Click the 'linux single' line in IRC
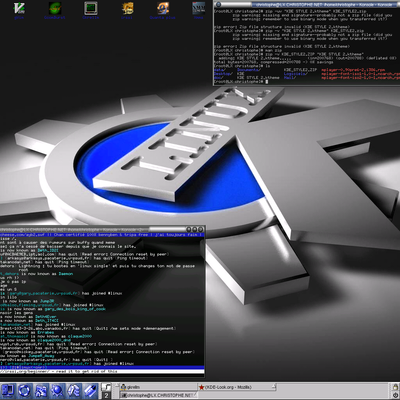400x400 pixels. 98,266
